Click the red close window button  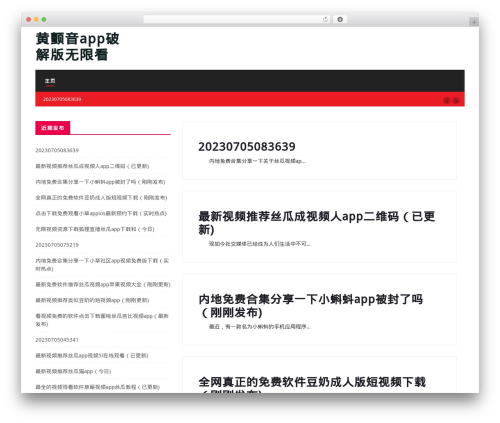[x=29, y=20]
